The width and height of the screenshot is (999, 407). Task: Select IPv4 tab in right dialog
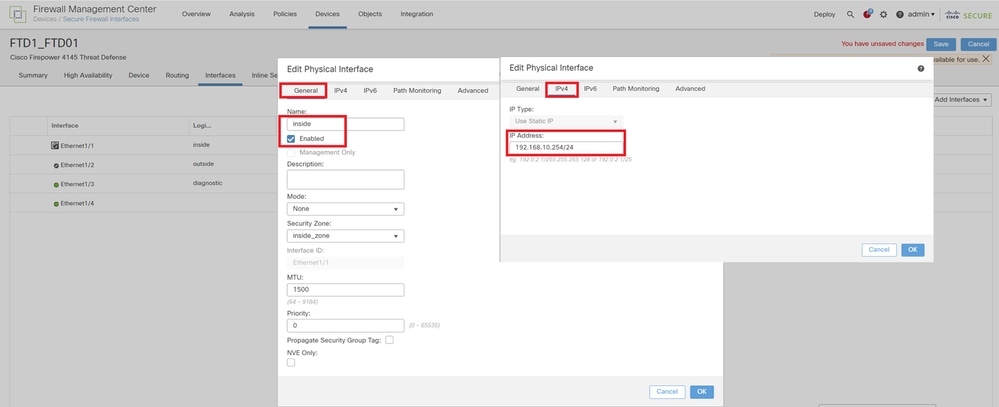561,89
